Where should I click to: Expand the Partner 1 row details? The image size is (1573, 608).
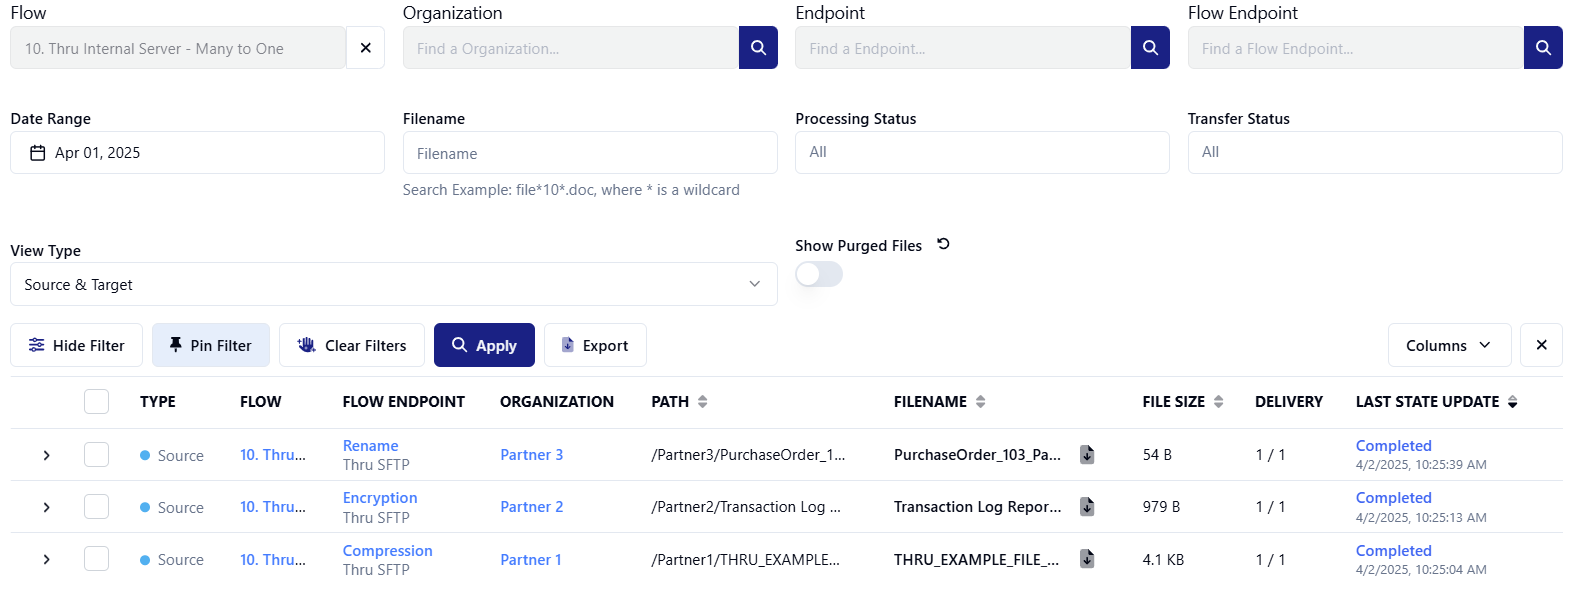[46, 559]
